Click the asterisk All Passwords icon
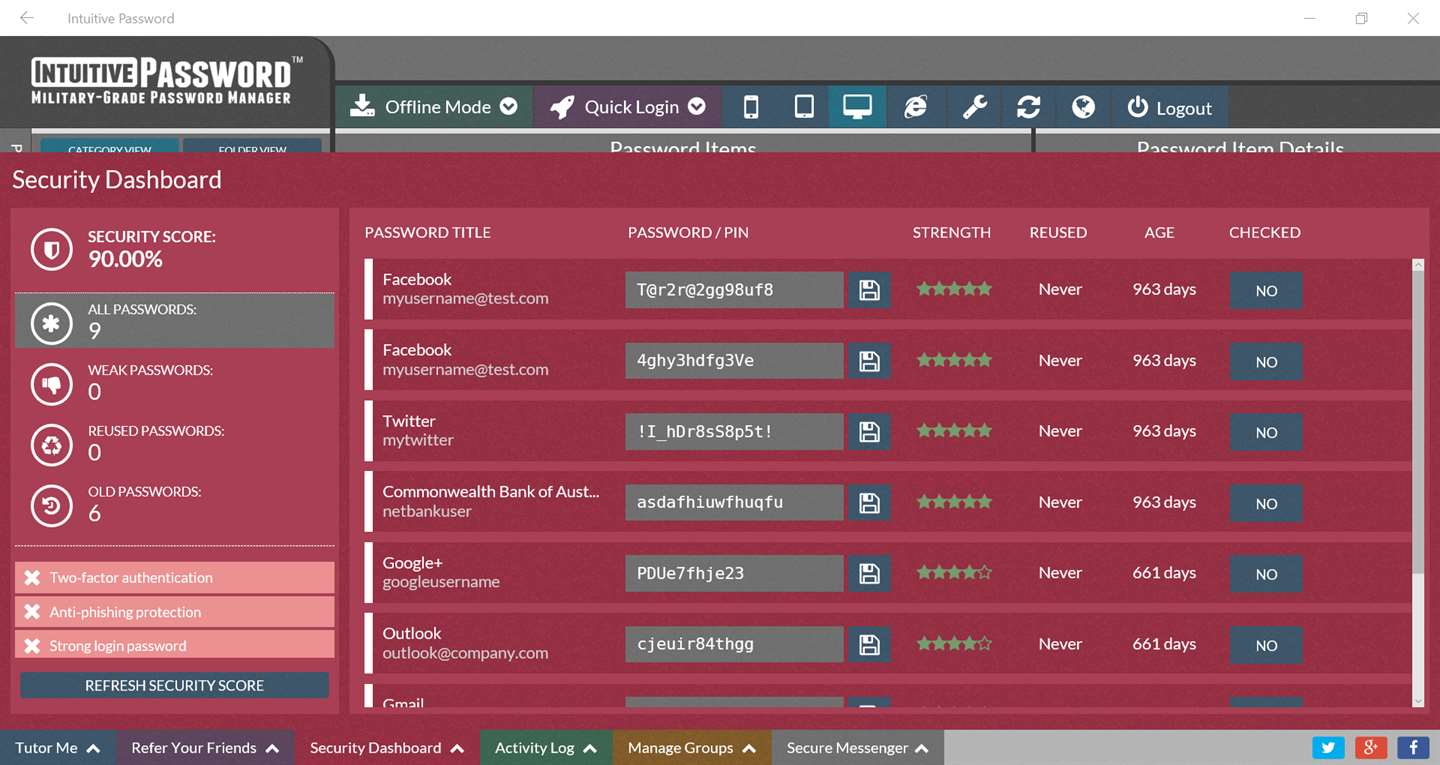This screenshot has height=765, width=1440. tap(51, 323)
